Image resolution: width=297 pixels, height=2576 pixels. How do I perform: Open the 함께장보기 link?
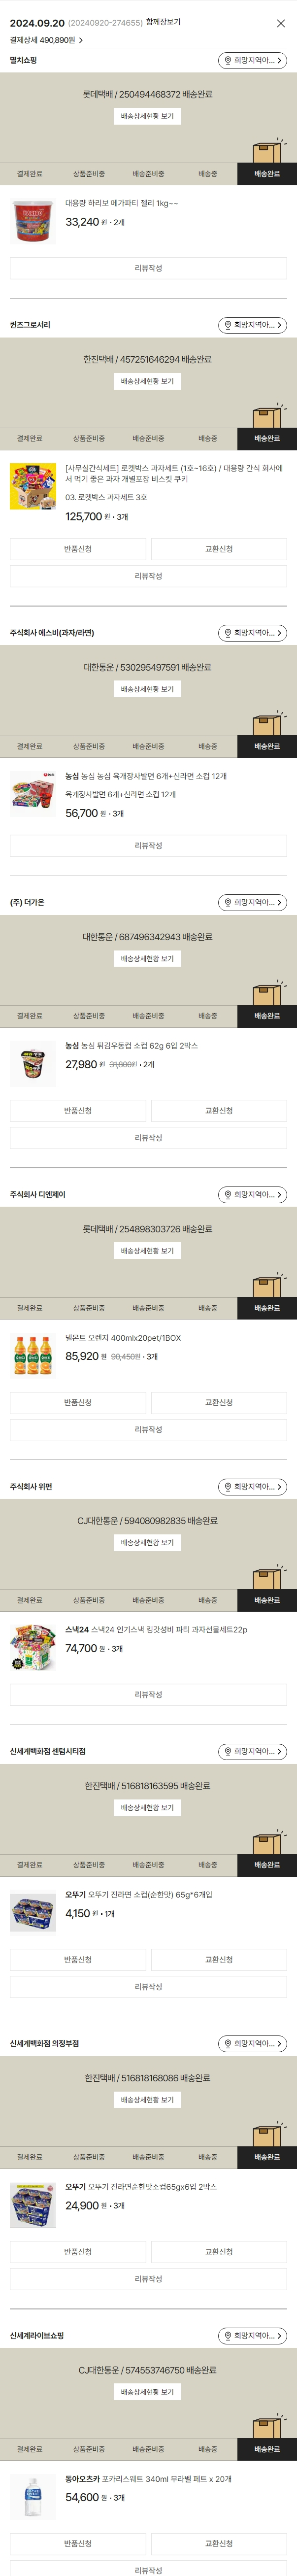[x=163, y=22]
